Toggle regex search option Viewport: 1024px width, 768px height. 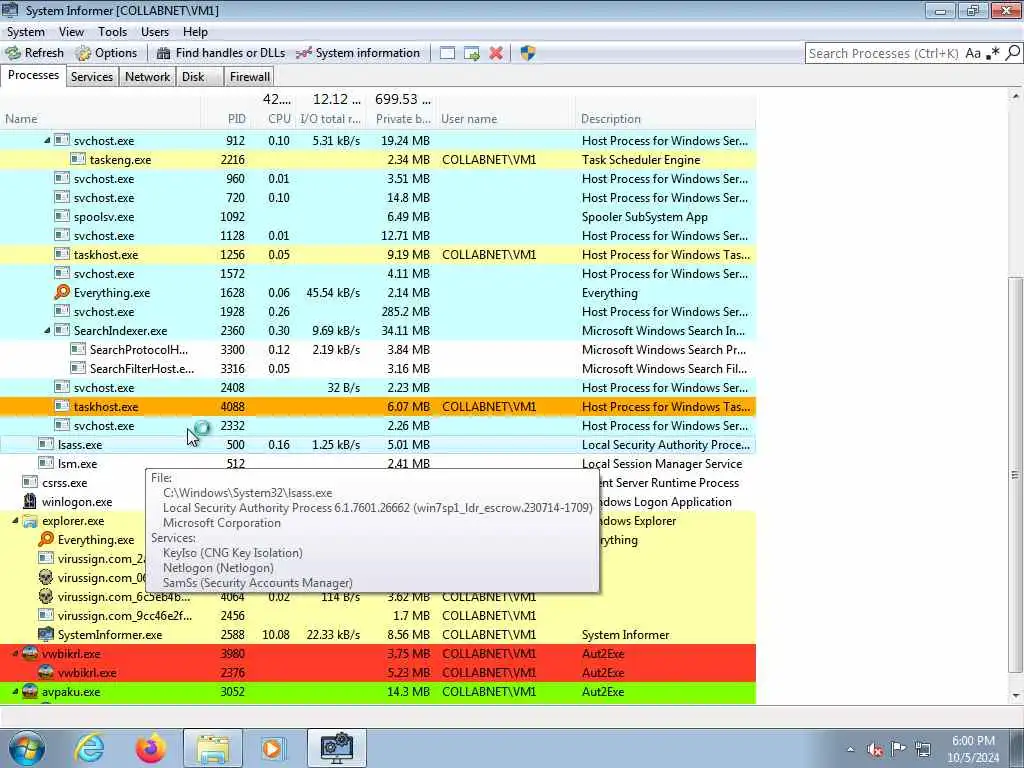993,54
